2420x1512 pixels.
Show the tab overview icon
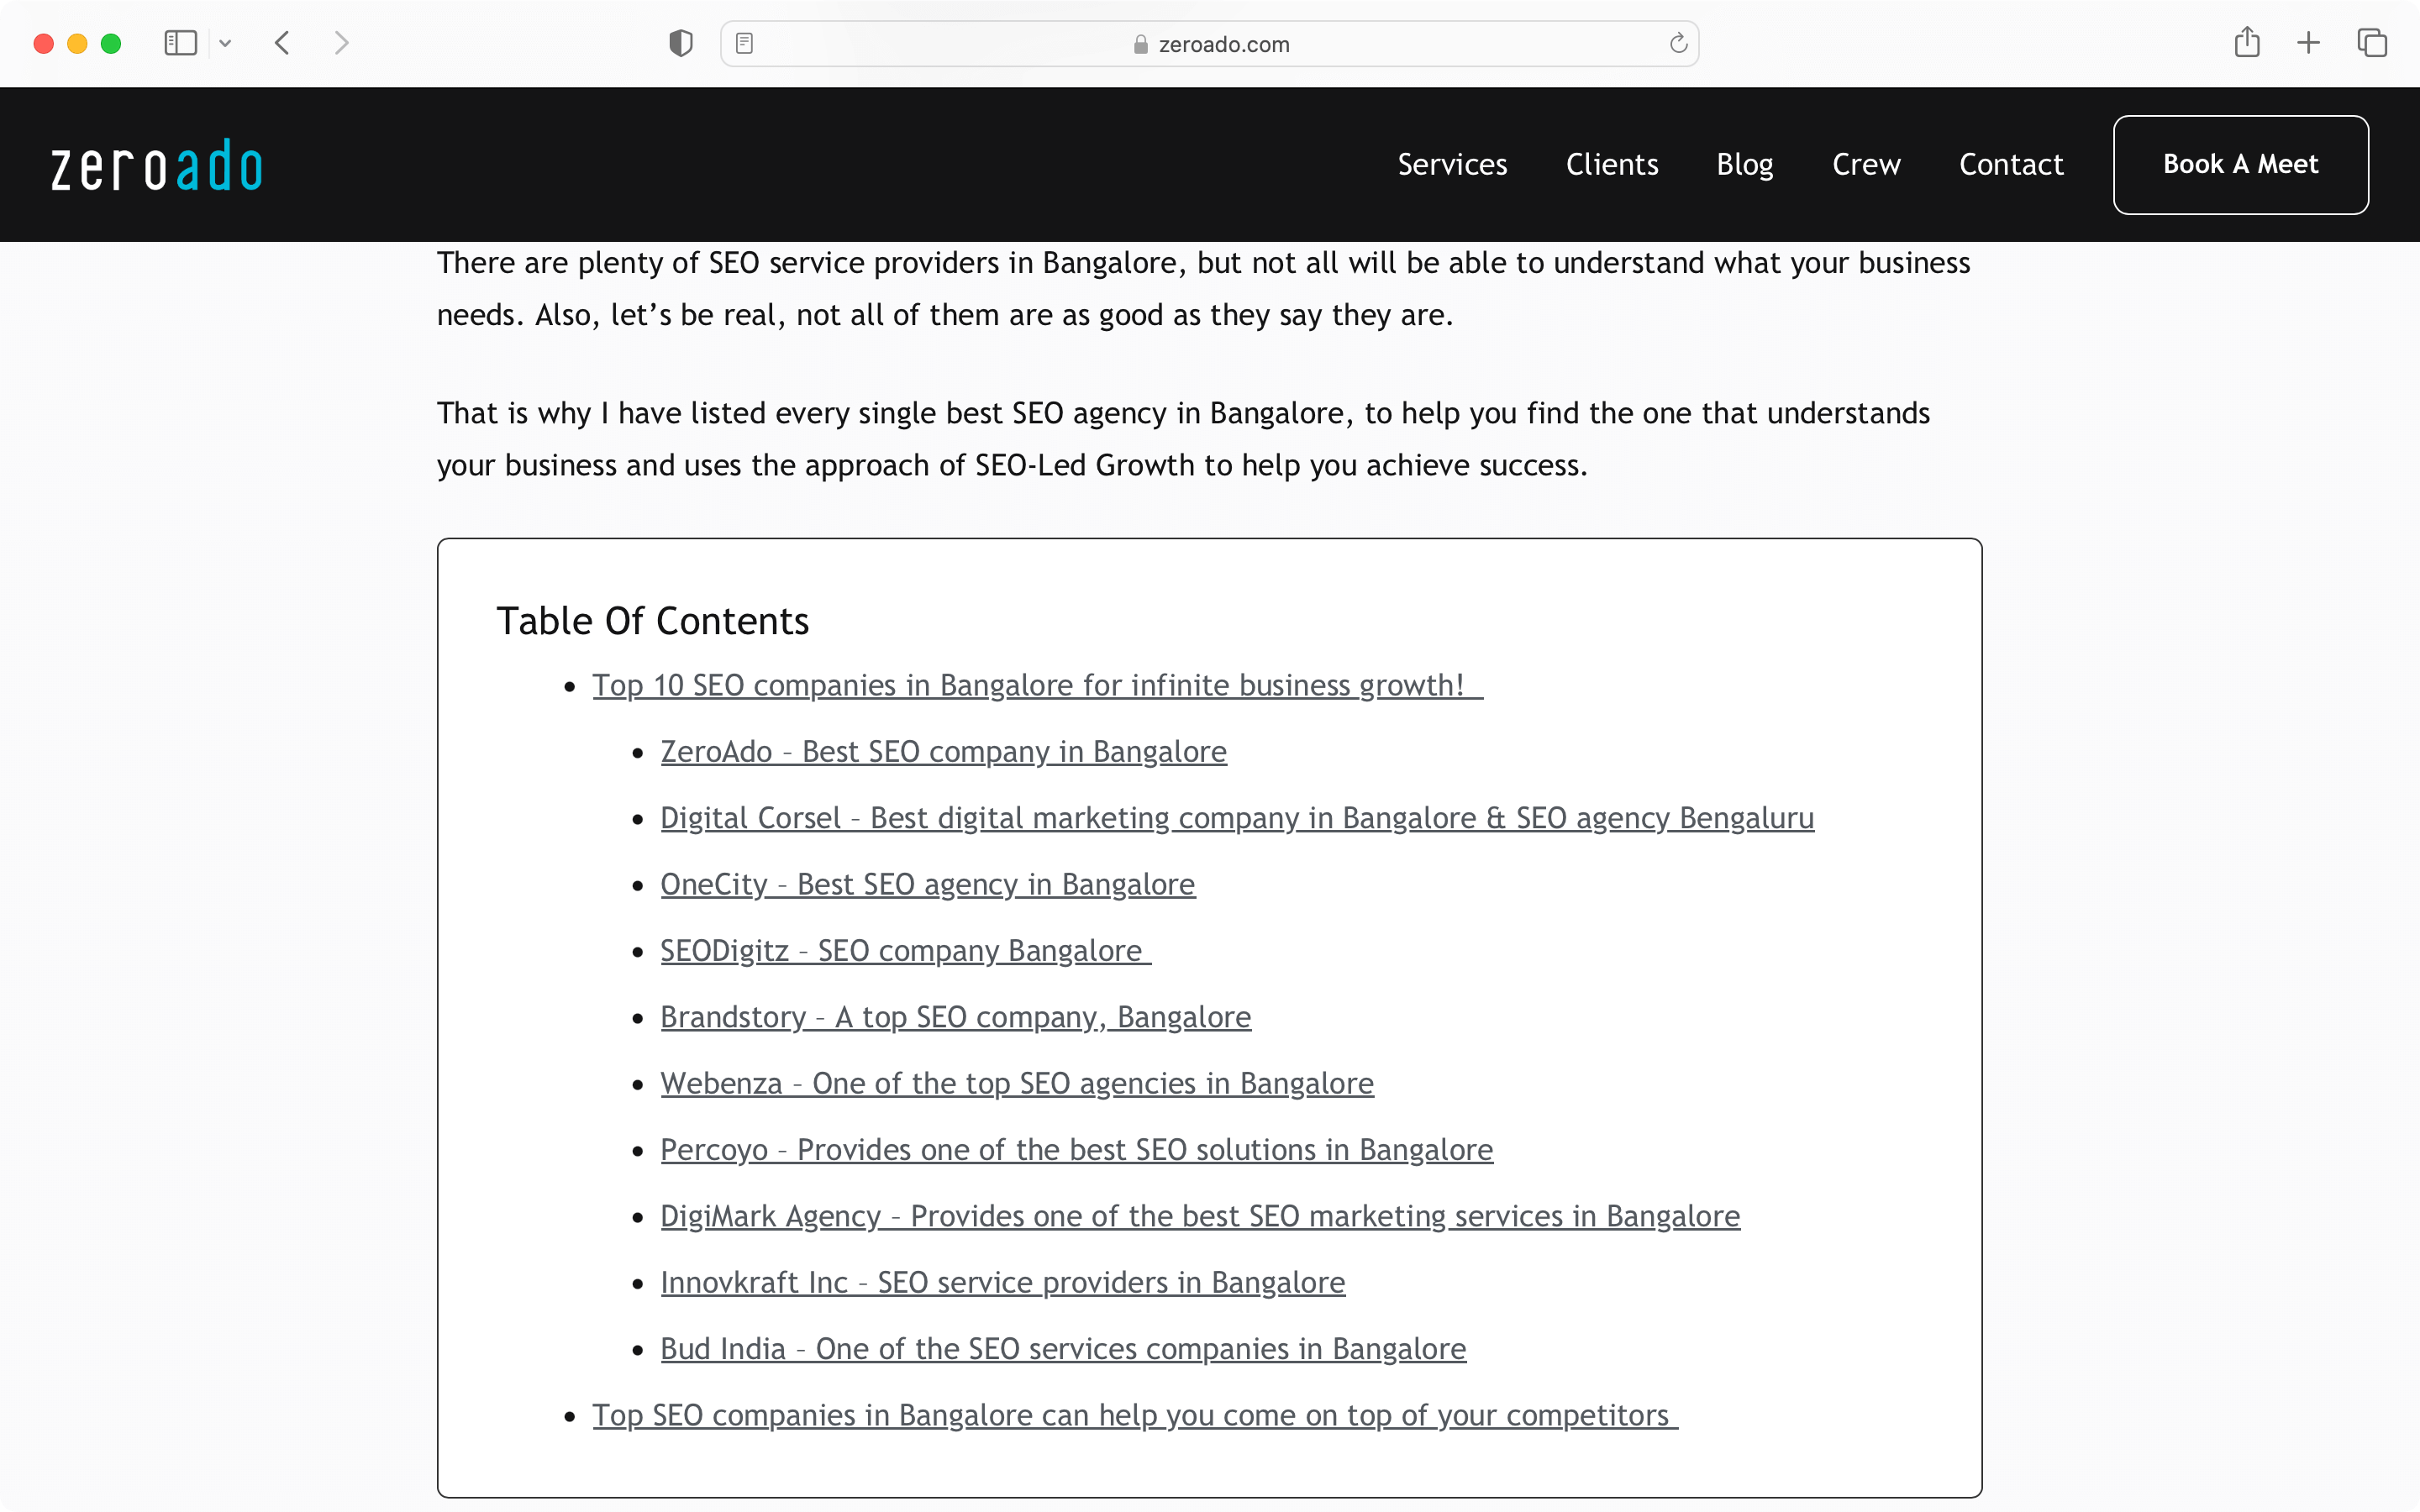pyautogui.click(x=2372, y=43)
